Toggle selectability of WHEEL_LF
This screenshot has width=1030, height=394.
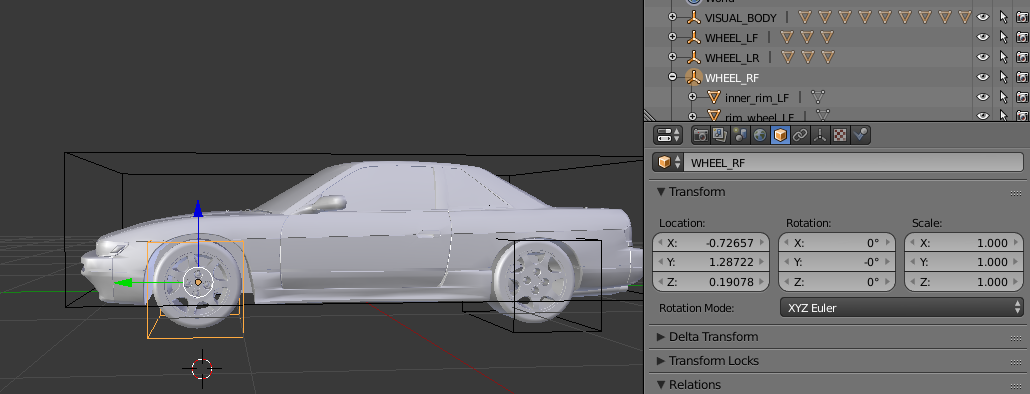coord(1003,37)
